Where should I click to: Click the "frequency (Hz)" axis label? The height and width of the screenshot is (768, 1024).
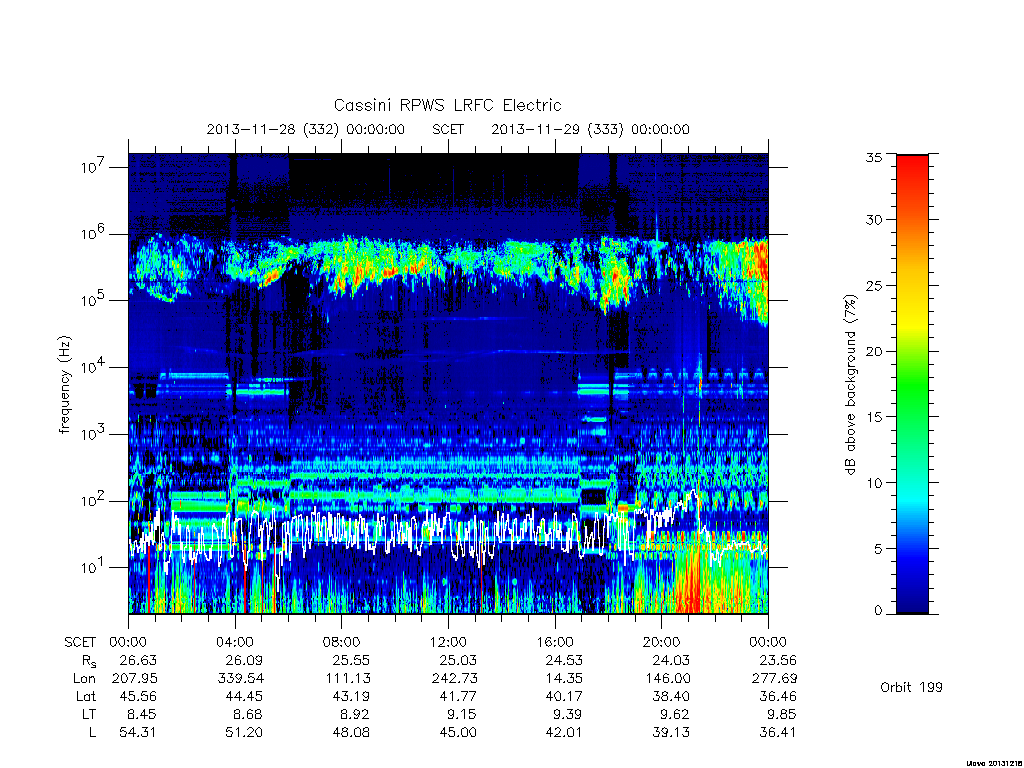click(64, 385)
